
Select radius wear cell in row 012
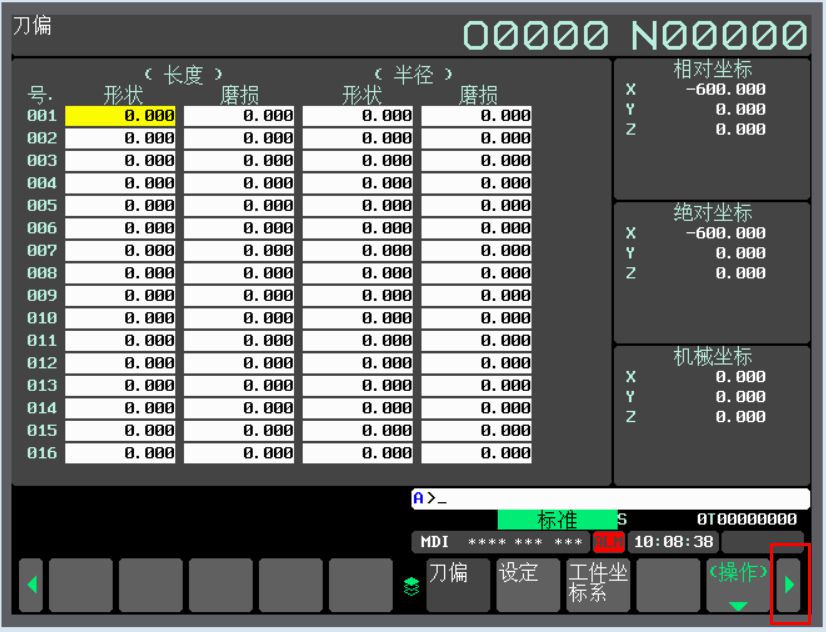click(476, 363)
